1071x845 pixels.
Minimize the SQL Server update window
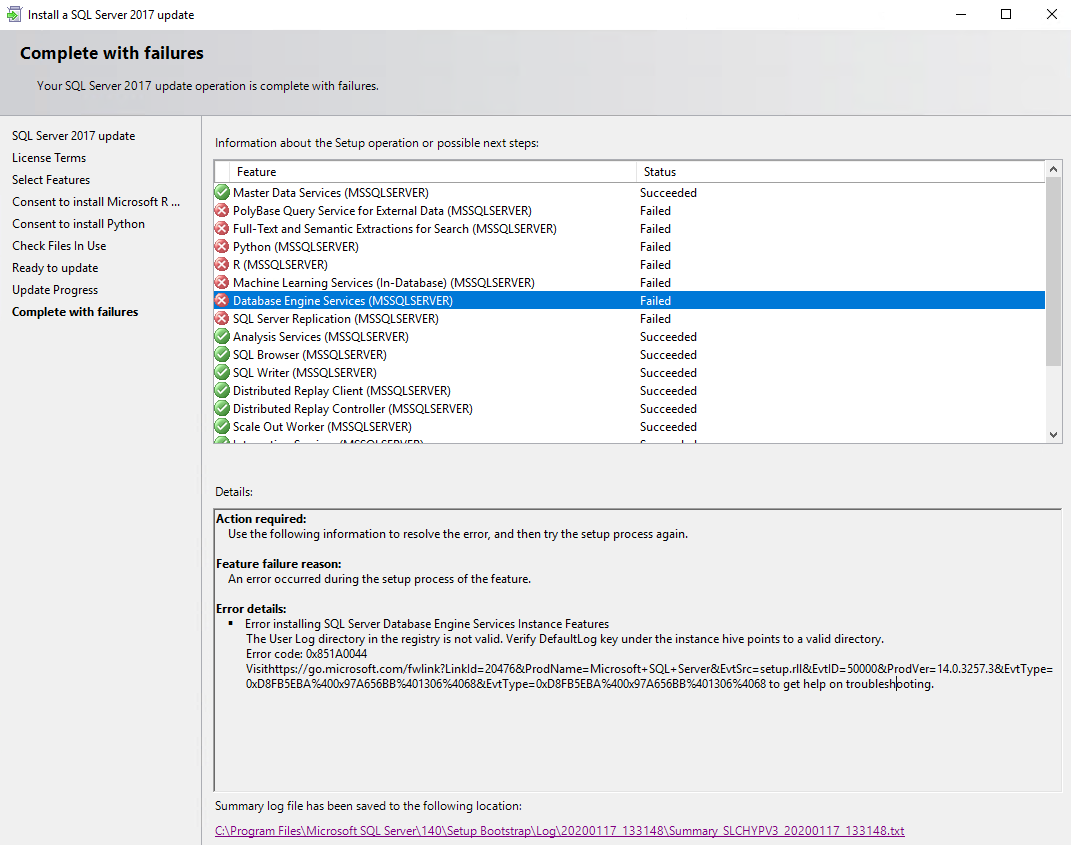[961, 14]
